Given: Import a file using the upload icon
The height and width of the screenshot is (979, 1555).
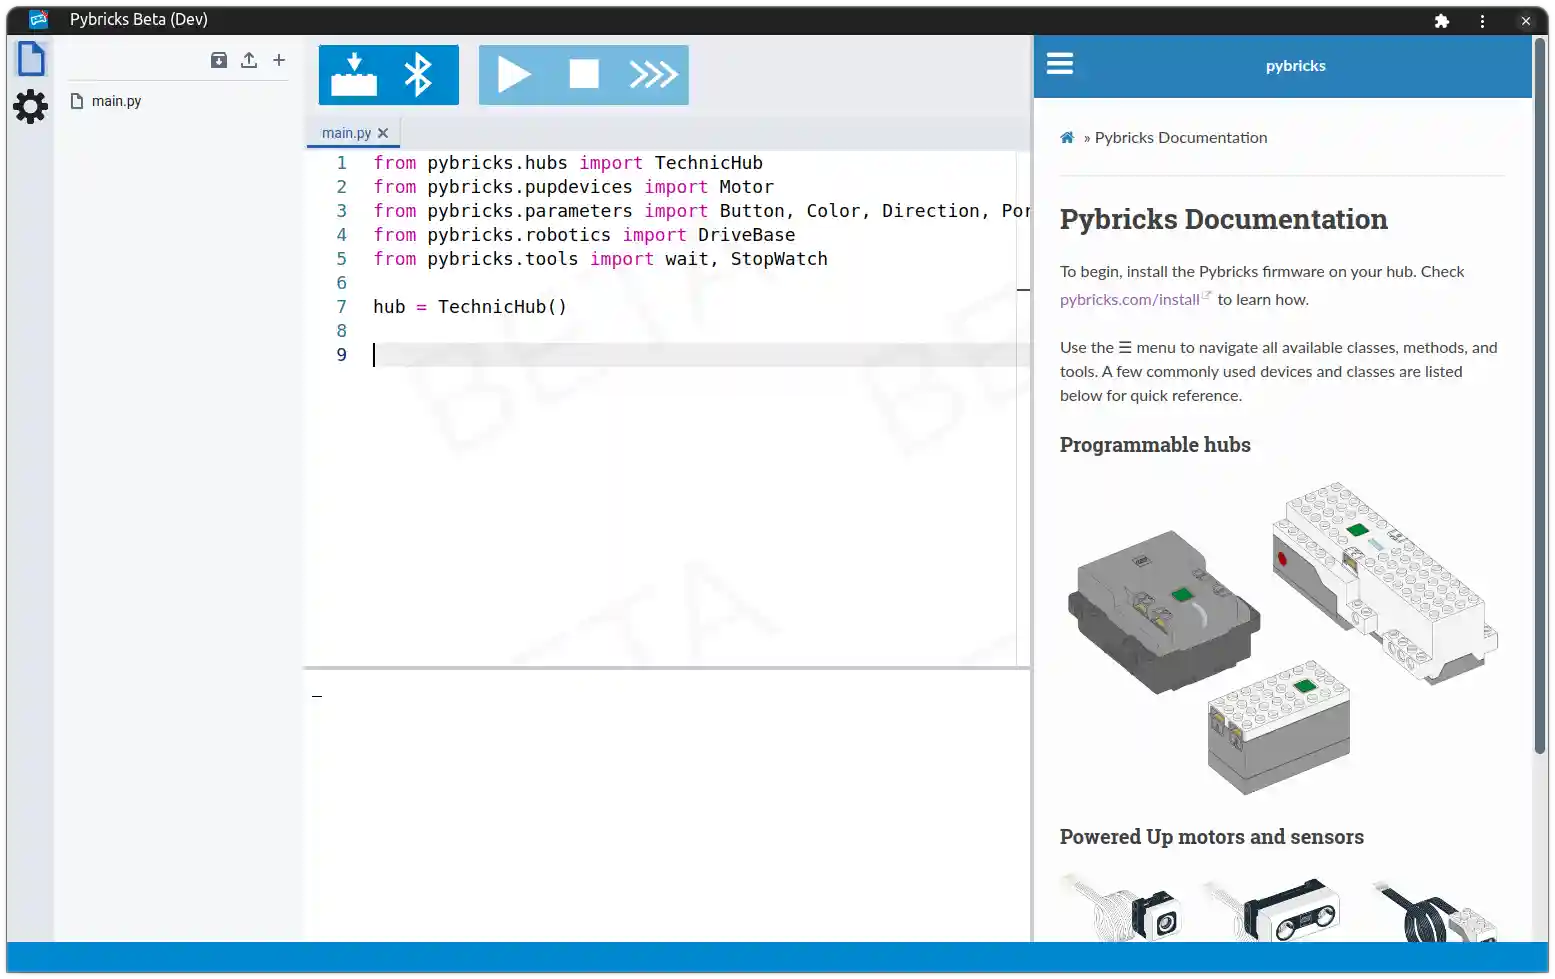Looking at the screenshot, I should [248, 60].
